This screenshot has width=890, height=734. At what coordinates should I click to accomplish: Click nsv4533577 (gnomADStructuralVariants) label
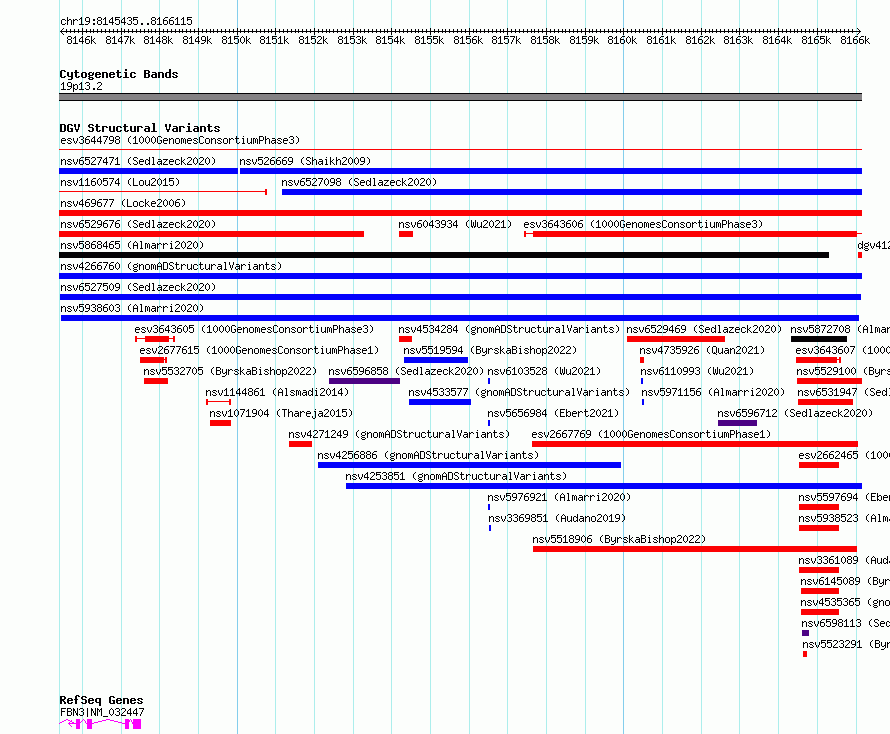(519, 392)
